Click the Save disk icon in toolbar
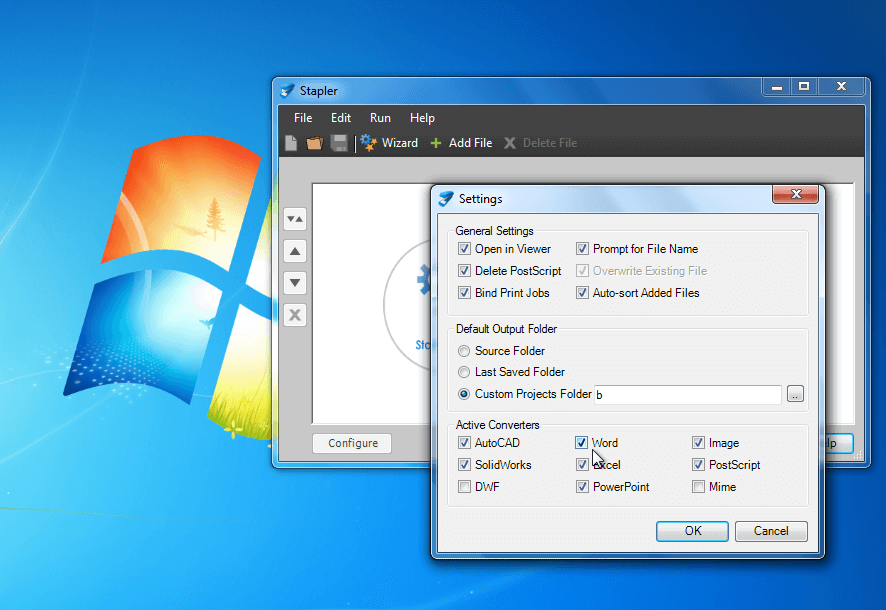Image resolution: width=886 pixels, height=610 pixels. (x=339, y=143)
